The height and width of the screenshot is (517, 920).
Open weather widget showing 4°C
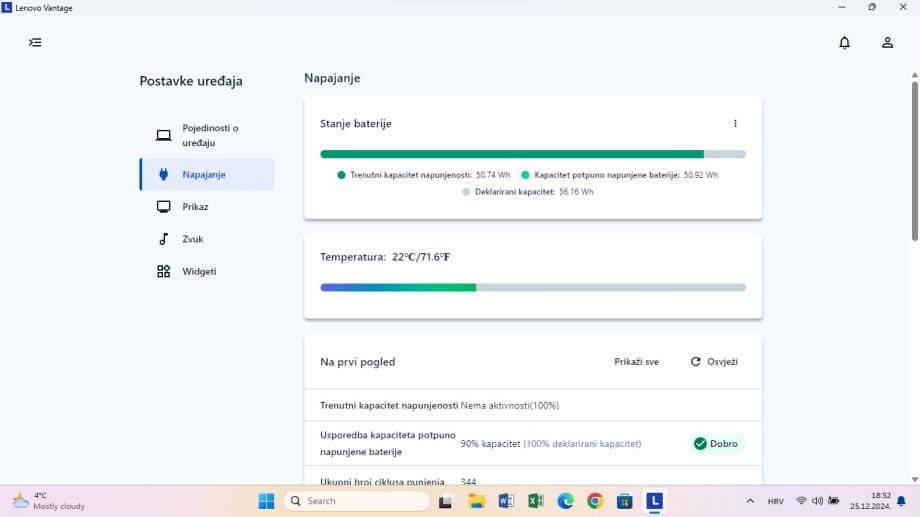49,501
